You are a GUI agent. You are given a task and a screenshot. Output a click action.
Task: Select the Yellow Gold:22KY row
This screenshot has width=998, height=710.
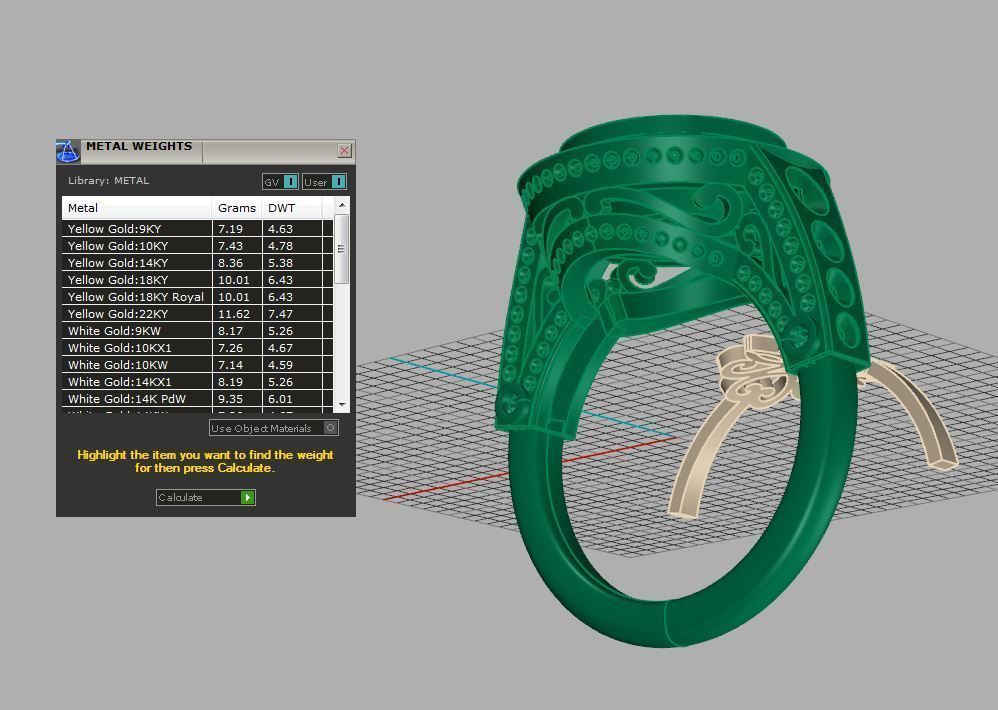point(197,314)
